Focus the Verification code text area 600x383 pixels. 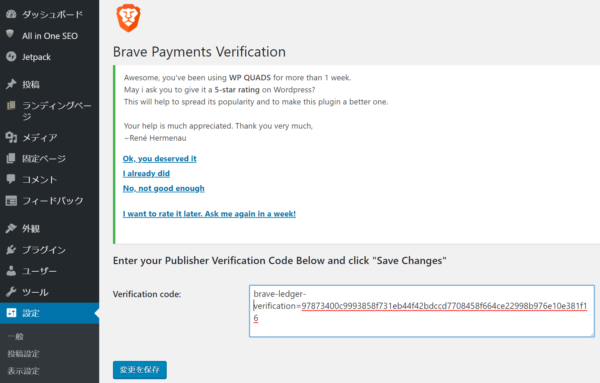tap(422, 311)
